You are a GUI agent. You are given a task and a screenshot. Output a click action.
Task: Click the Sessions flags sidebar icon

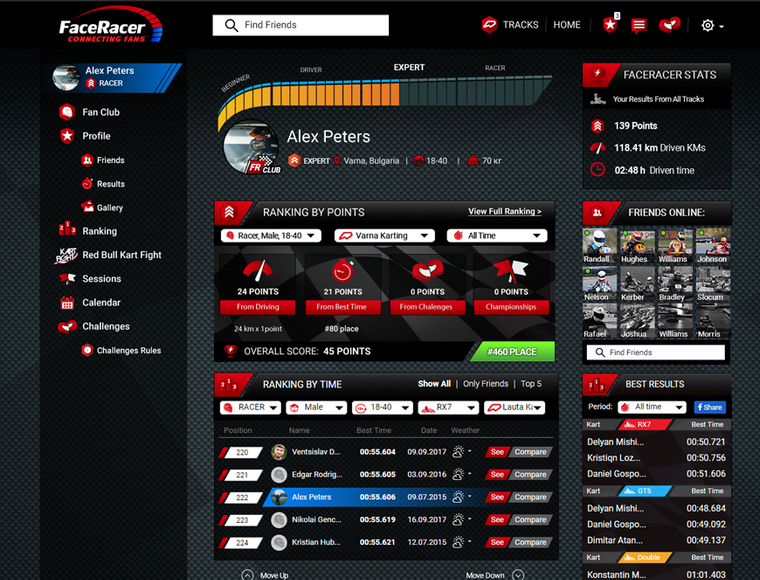point(67,279)
